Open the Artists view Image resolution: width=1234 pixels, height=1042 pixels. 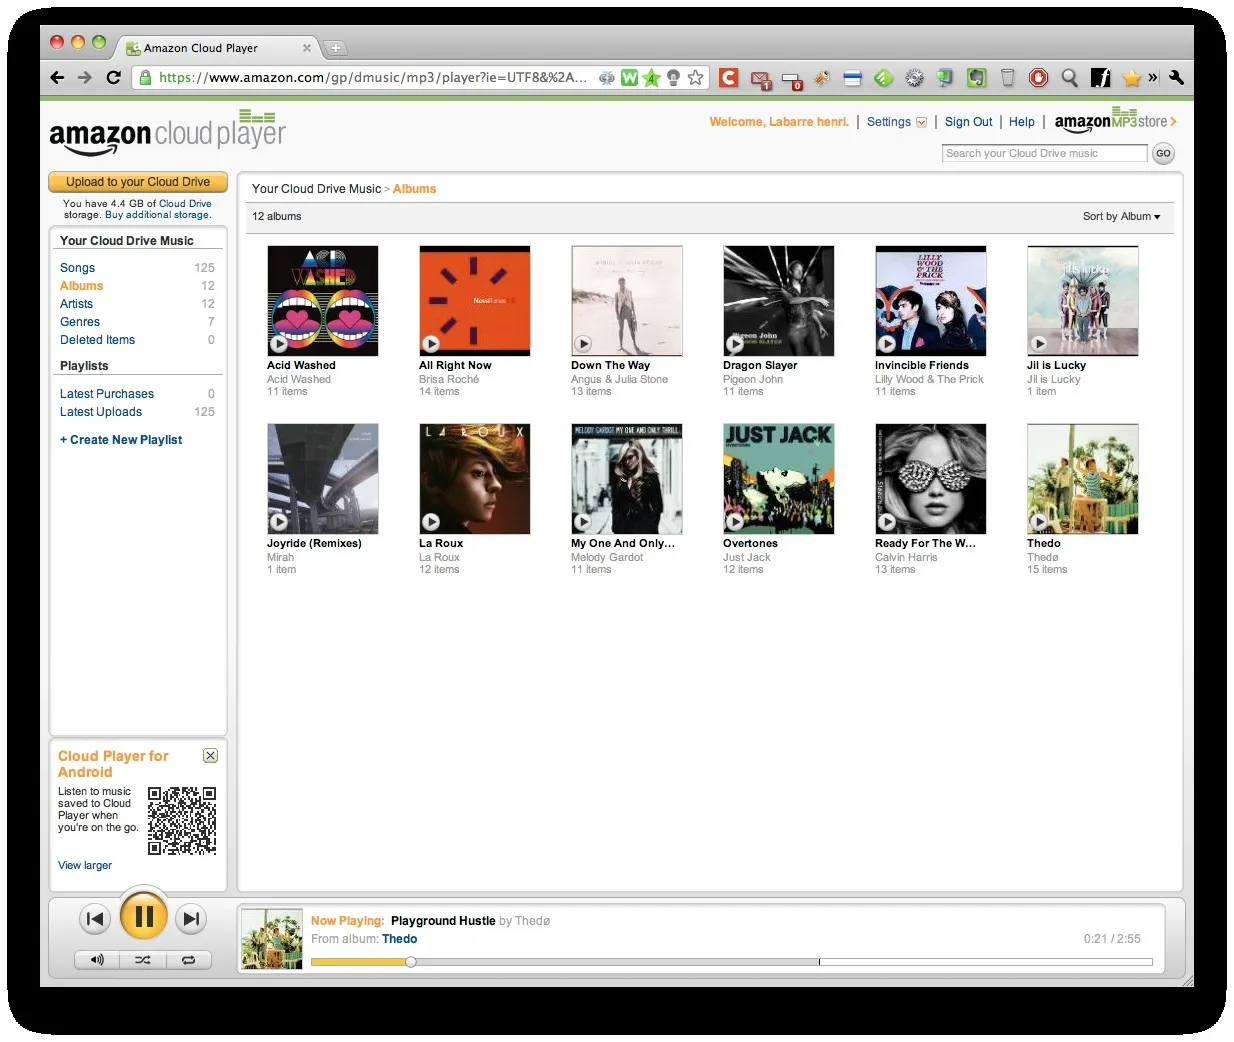pyautogui.click(x=76, y=304)
